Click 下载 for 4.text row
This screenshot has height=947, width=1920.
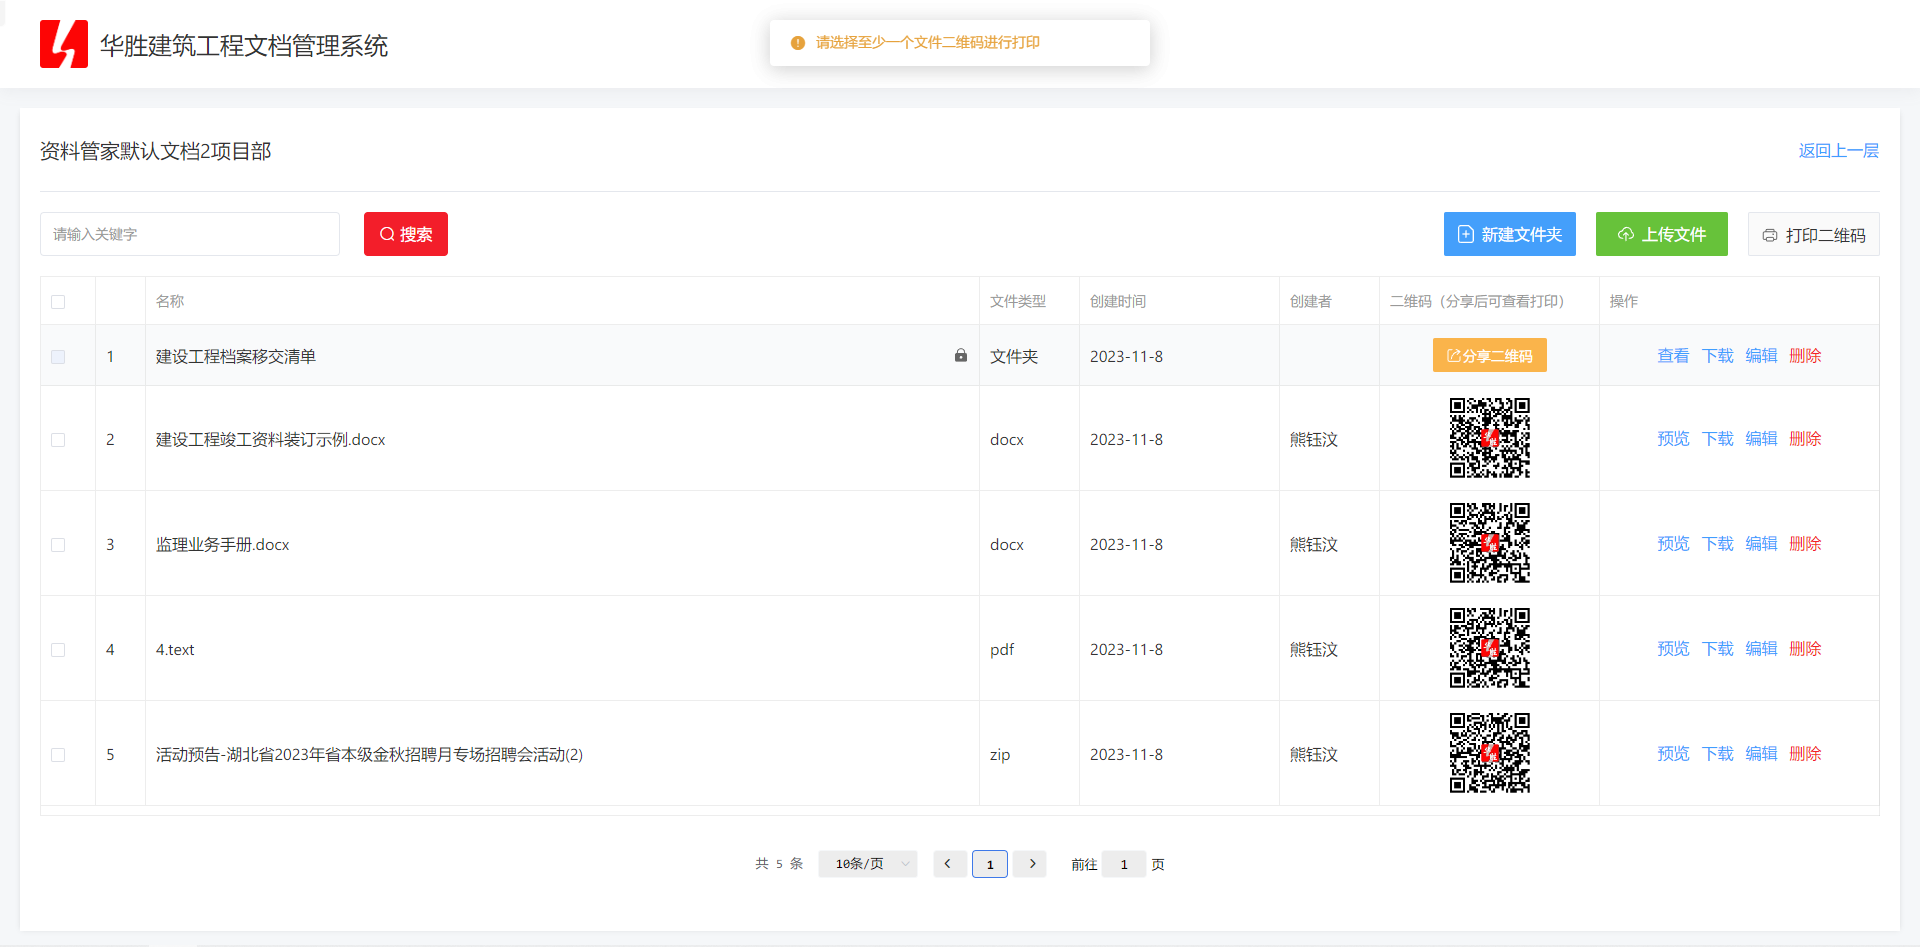point(1718,648)
